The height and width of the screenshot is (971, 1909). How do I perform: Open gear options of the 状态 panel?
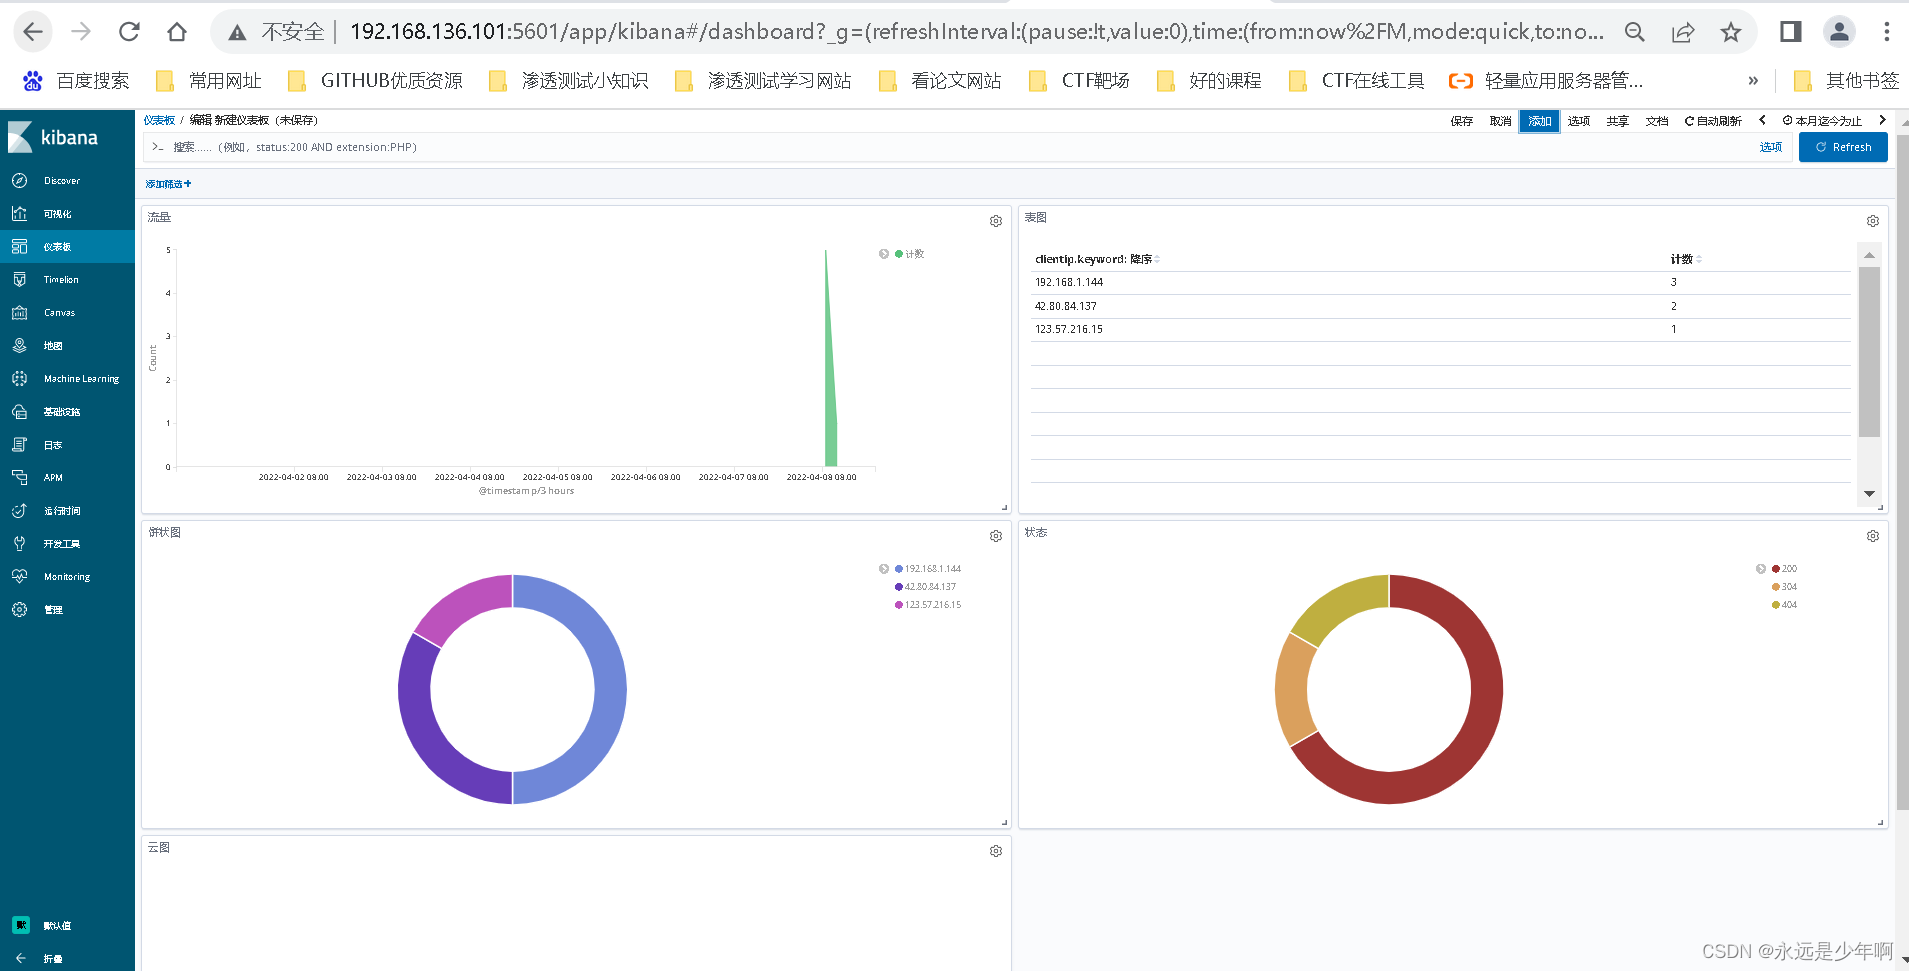[1873, 536]
